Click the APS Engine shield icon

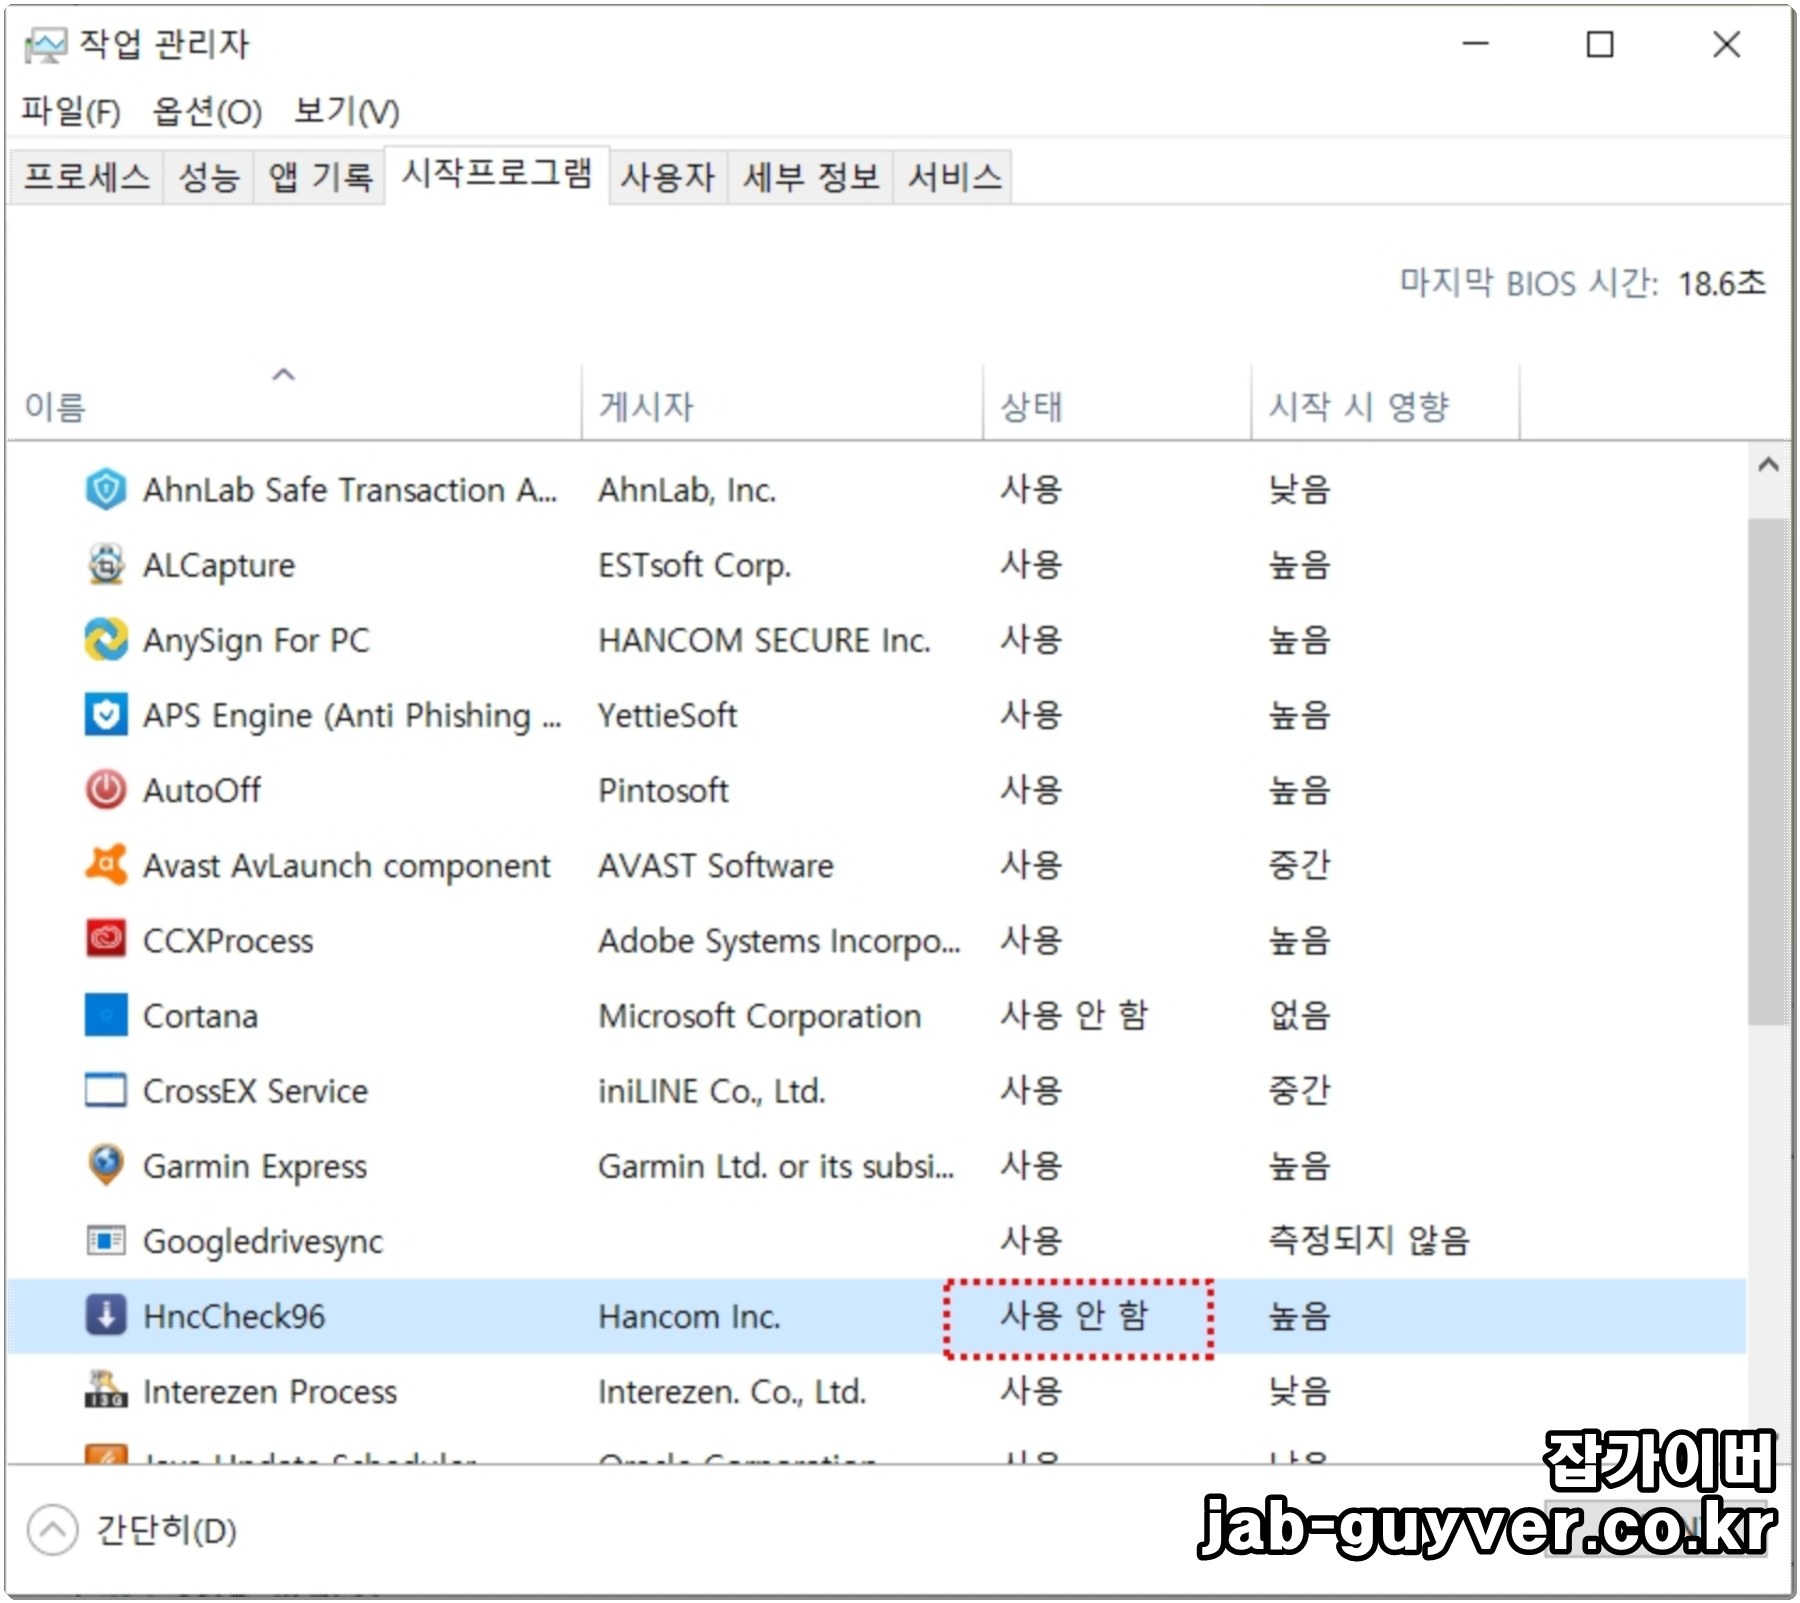tap(105, 715)
